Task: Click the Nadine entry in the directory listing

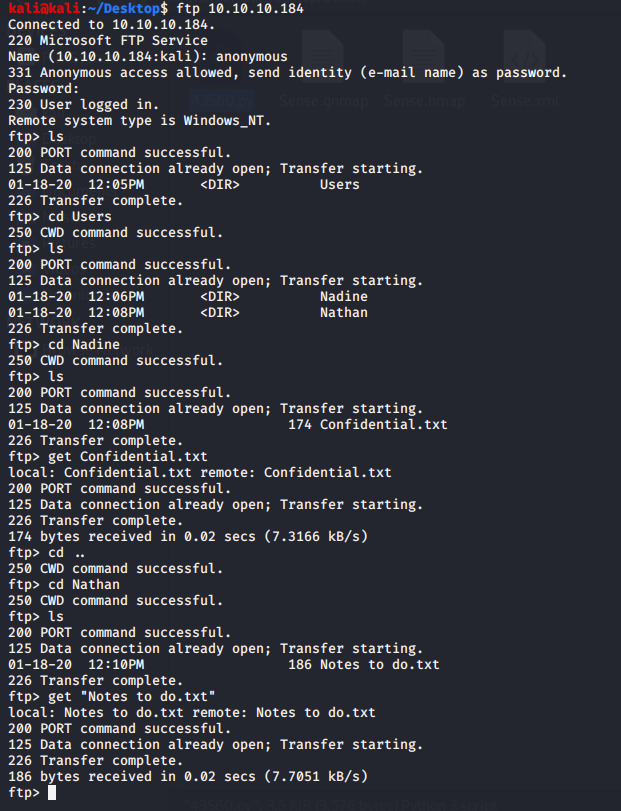Action: [343, 296]
